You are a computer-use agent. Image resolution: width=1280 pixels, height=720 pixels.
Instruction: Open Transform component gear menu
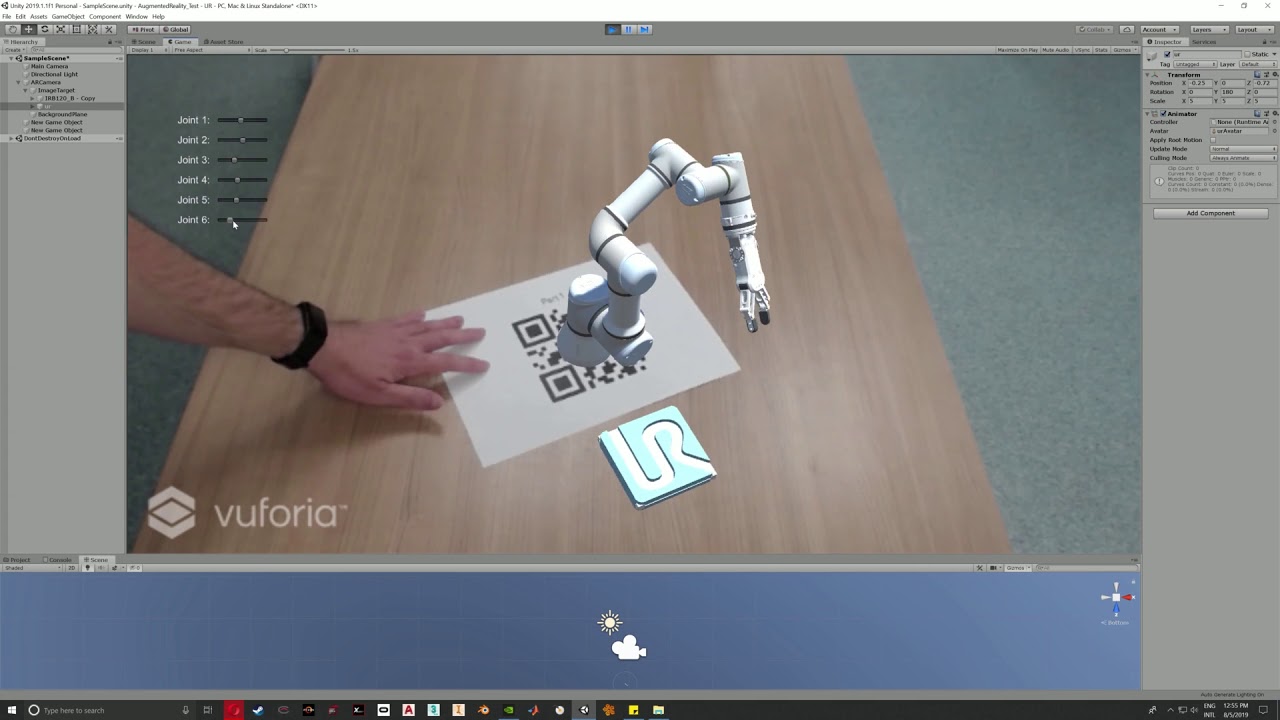click(x=1275, y=75)
